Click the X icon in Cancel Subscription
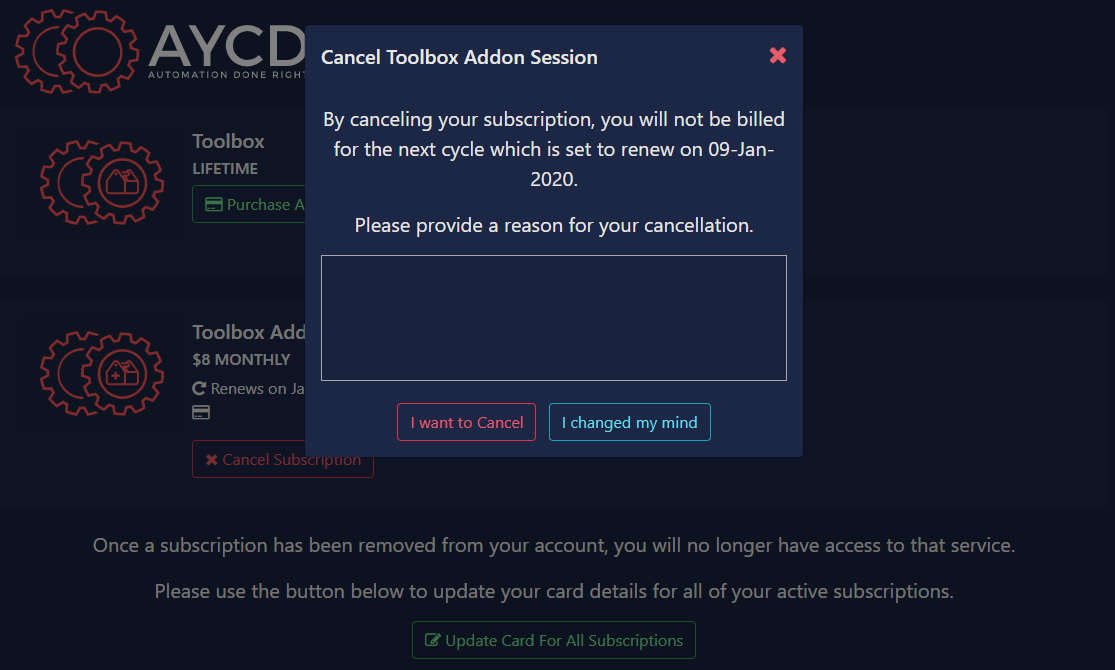The image size is (1115, 670). [x=211, y=460]
